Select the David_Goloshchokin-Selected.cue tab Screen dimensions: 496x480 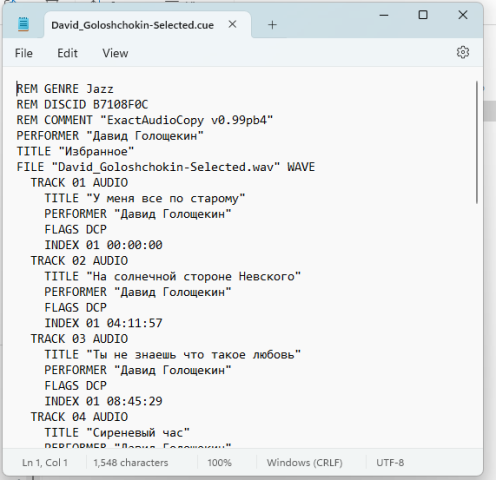coord(132,25)
